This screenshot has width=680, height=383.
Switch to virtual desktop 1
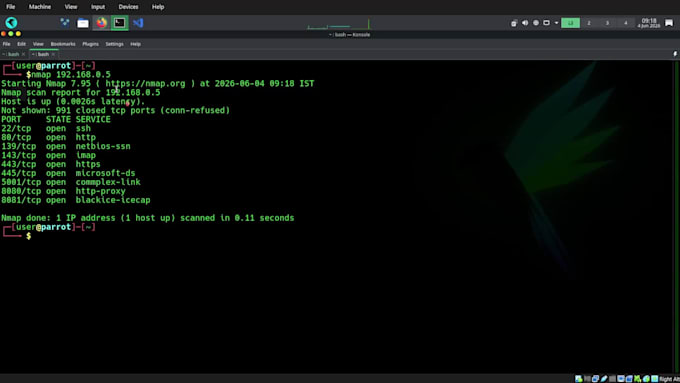pos(570,23)
